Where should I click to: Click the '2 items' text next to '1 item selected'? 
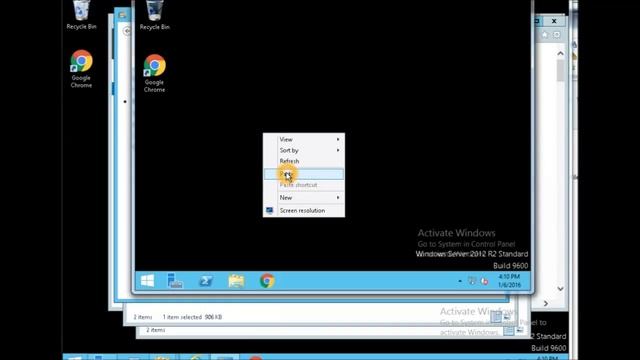(x=143, y=317)
